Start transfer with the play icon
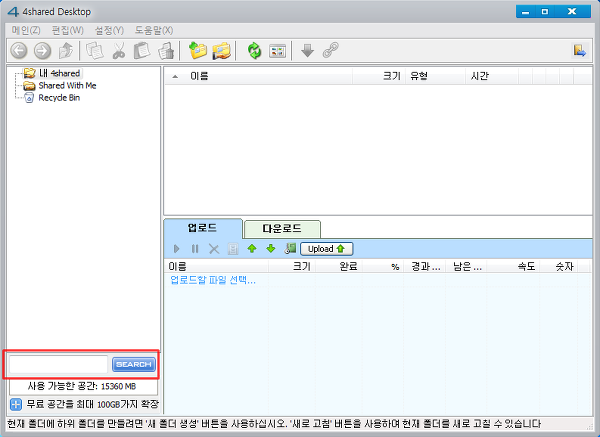Screen dimensions: 600x437 pyautogui.click(x=176, y=249)
